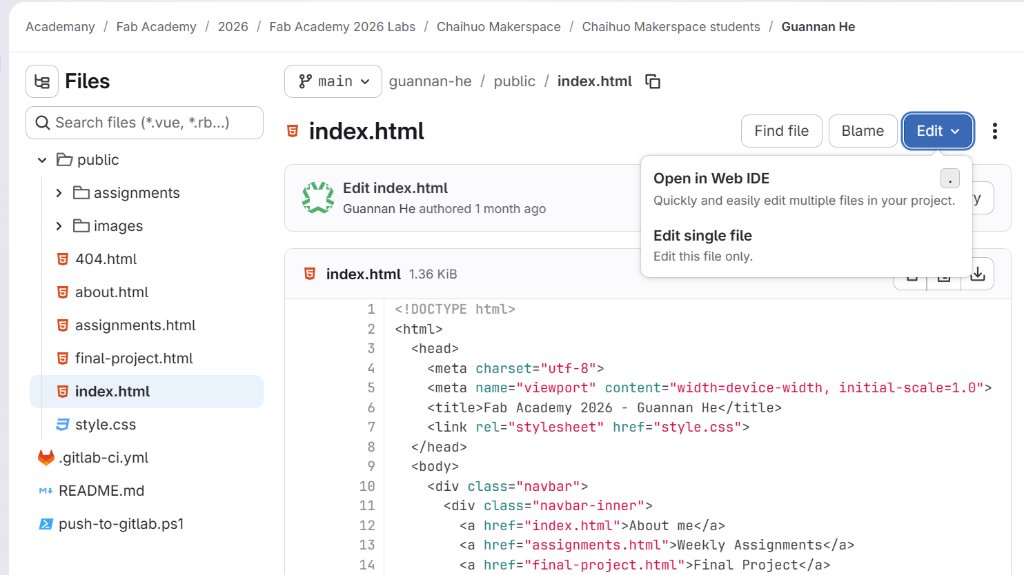The width and height of the screenshot is (1024, 575).
Task: Click the file tree toggle icon beside Files
Action: (42, 82)
